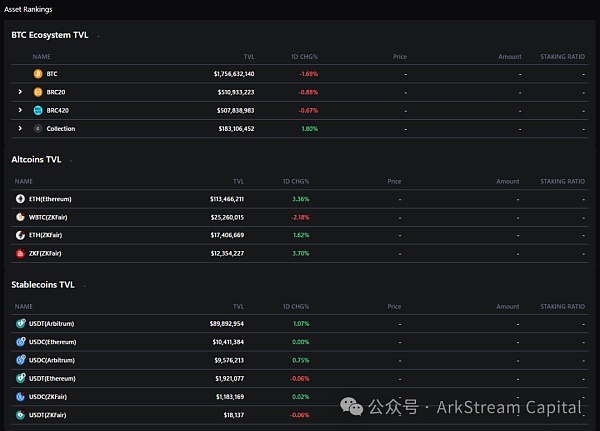Viewport: 600px width, 431px height.
Task: Sort BTC Ecosystem table by TVL column
Action: pos(248,56)
